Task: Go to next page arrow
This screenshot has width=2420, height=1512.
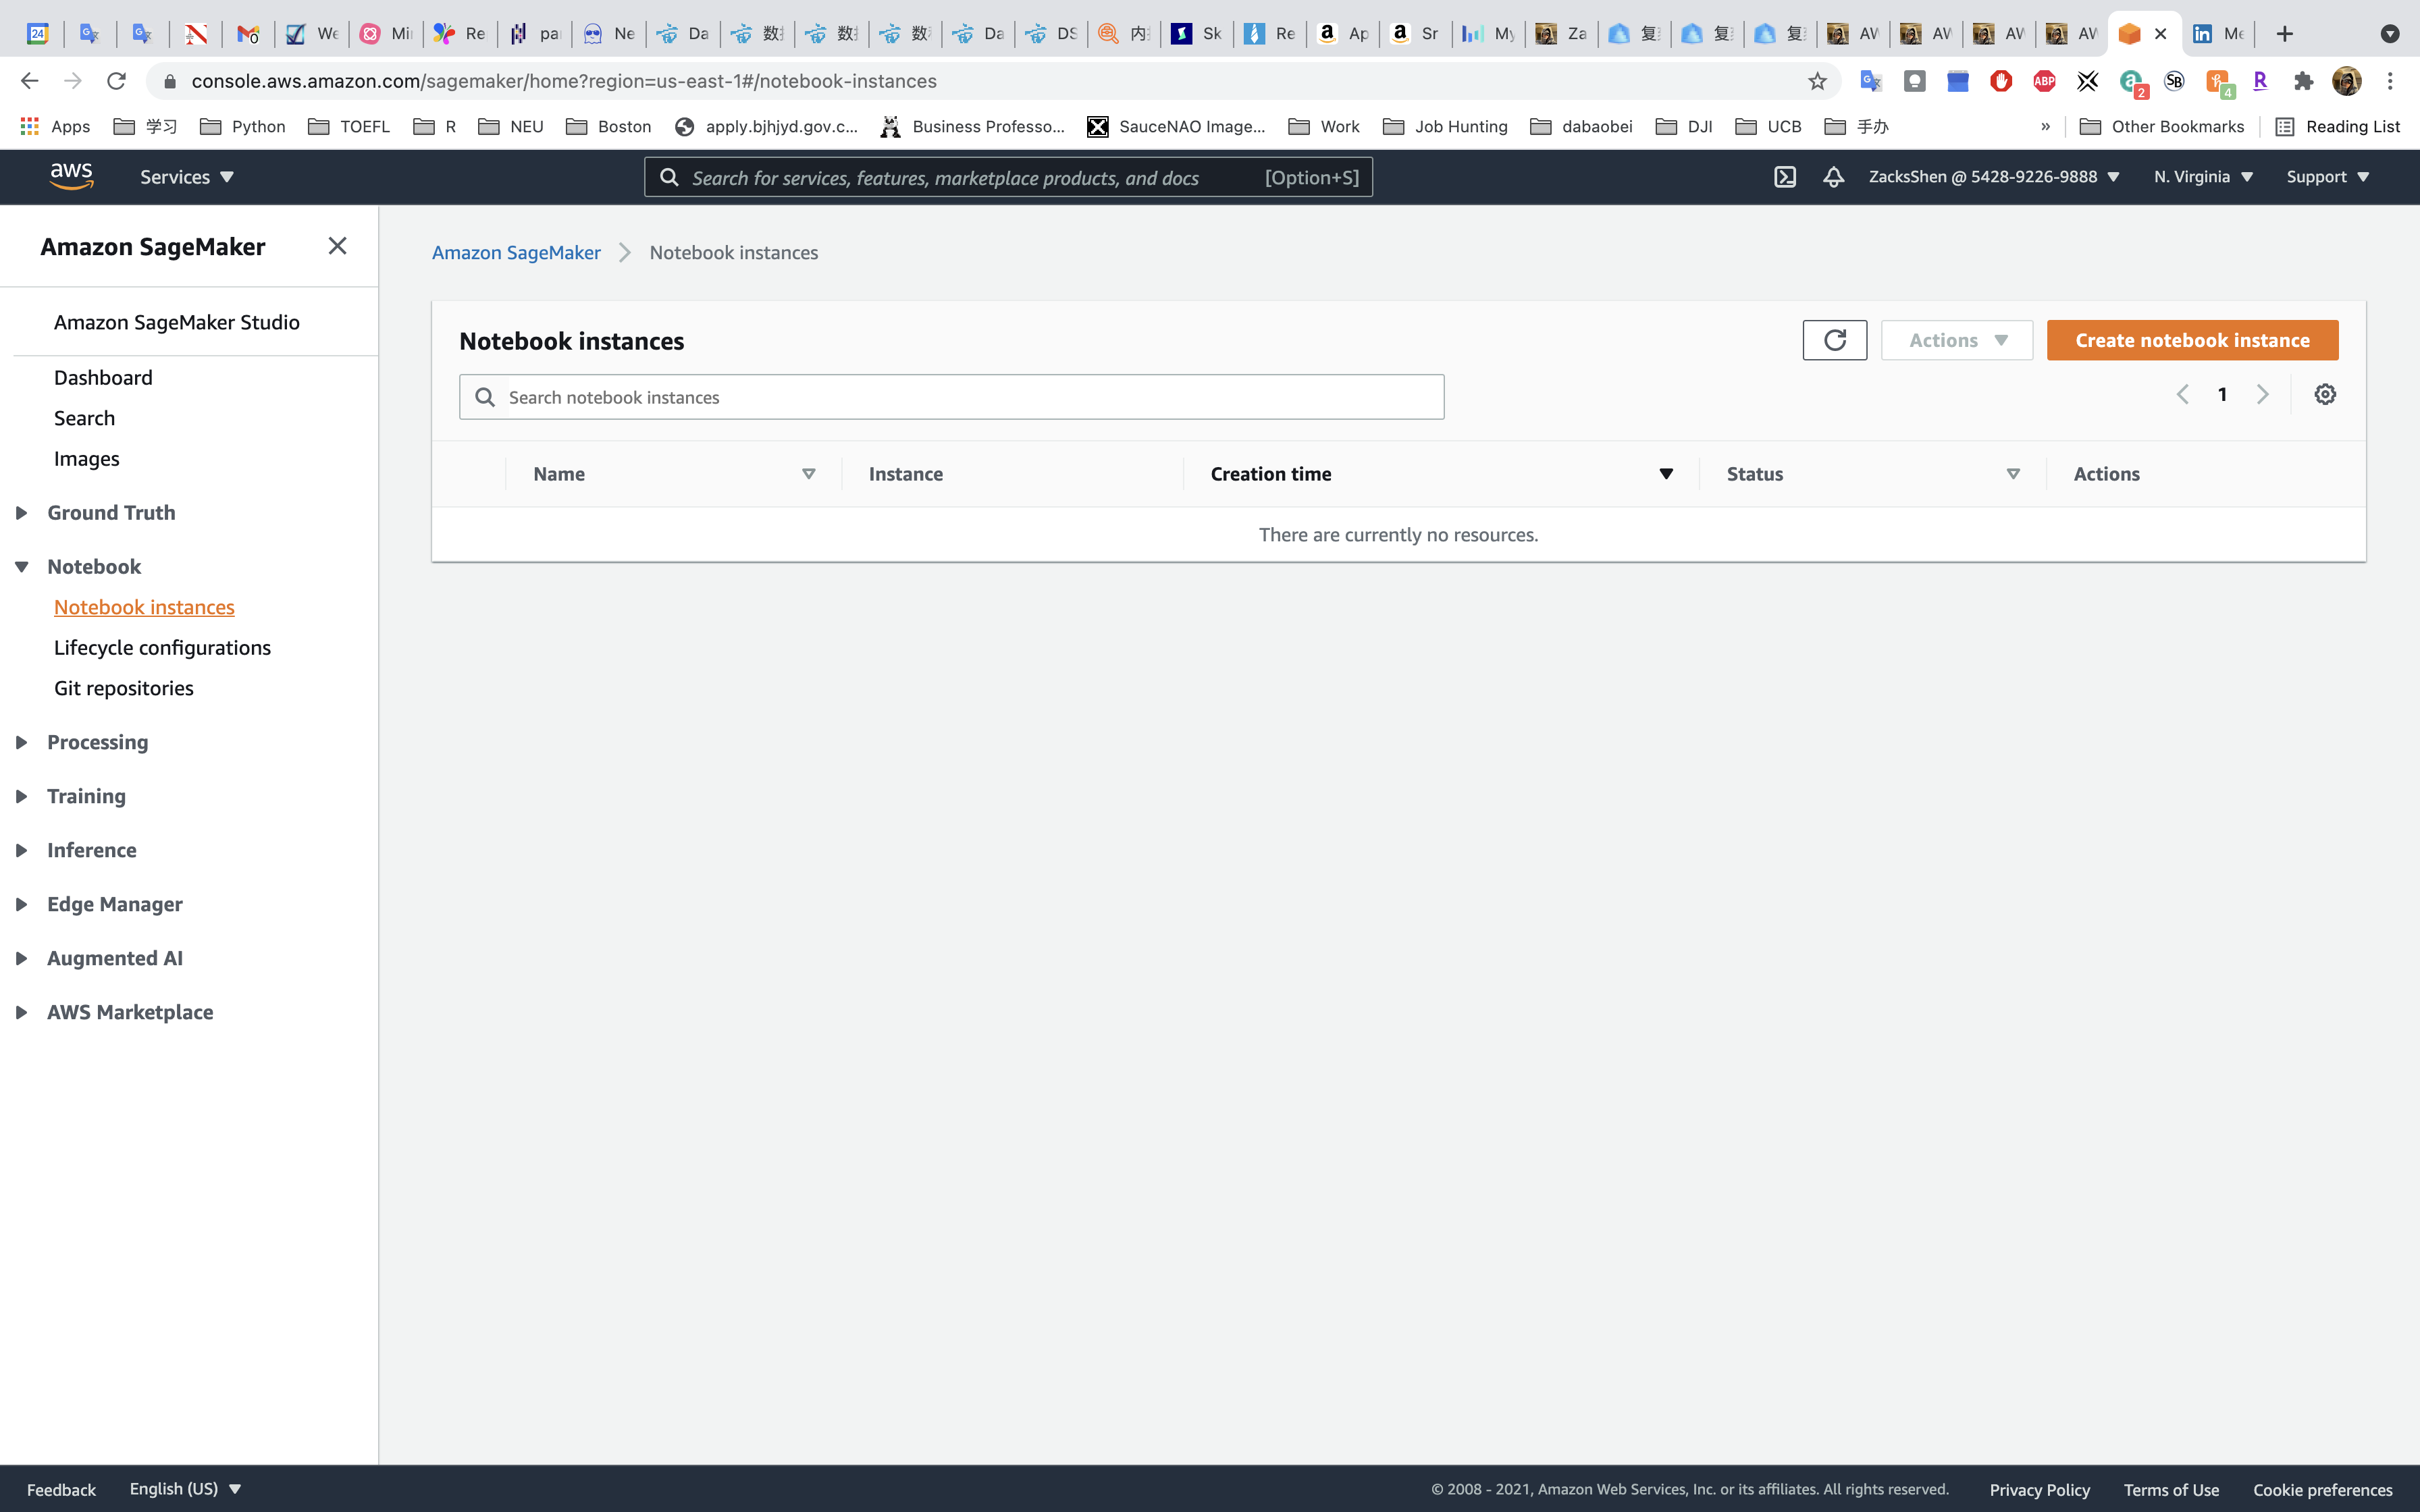Action: pyautogui.click(x=2262, y=394)
